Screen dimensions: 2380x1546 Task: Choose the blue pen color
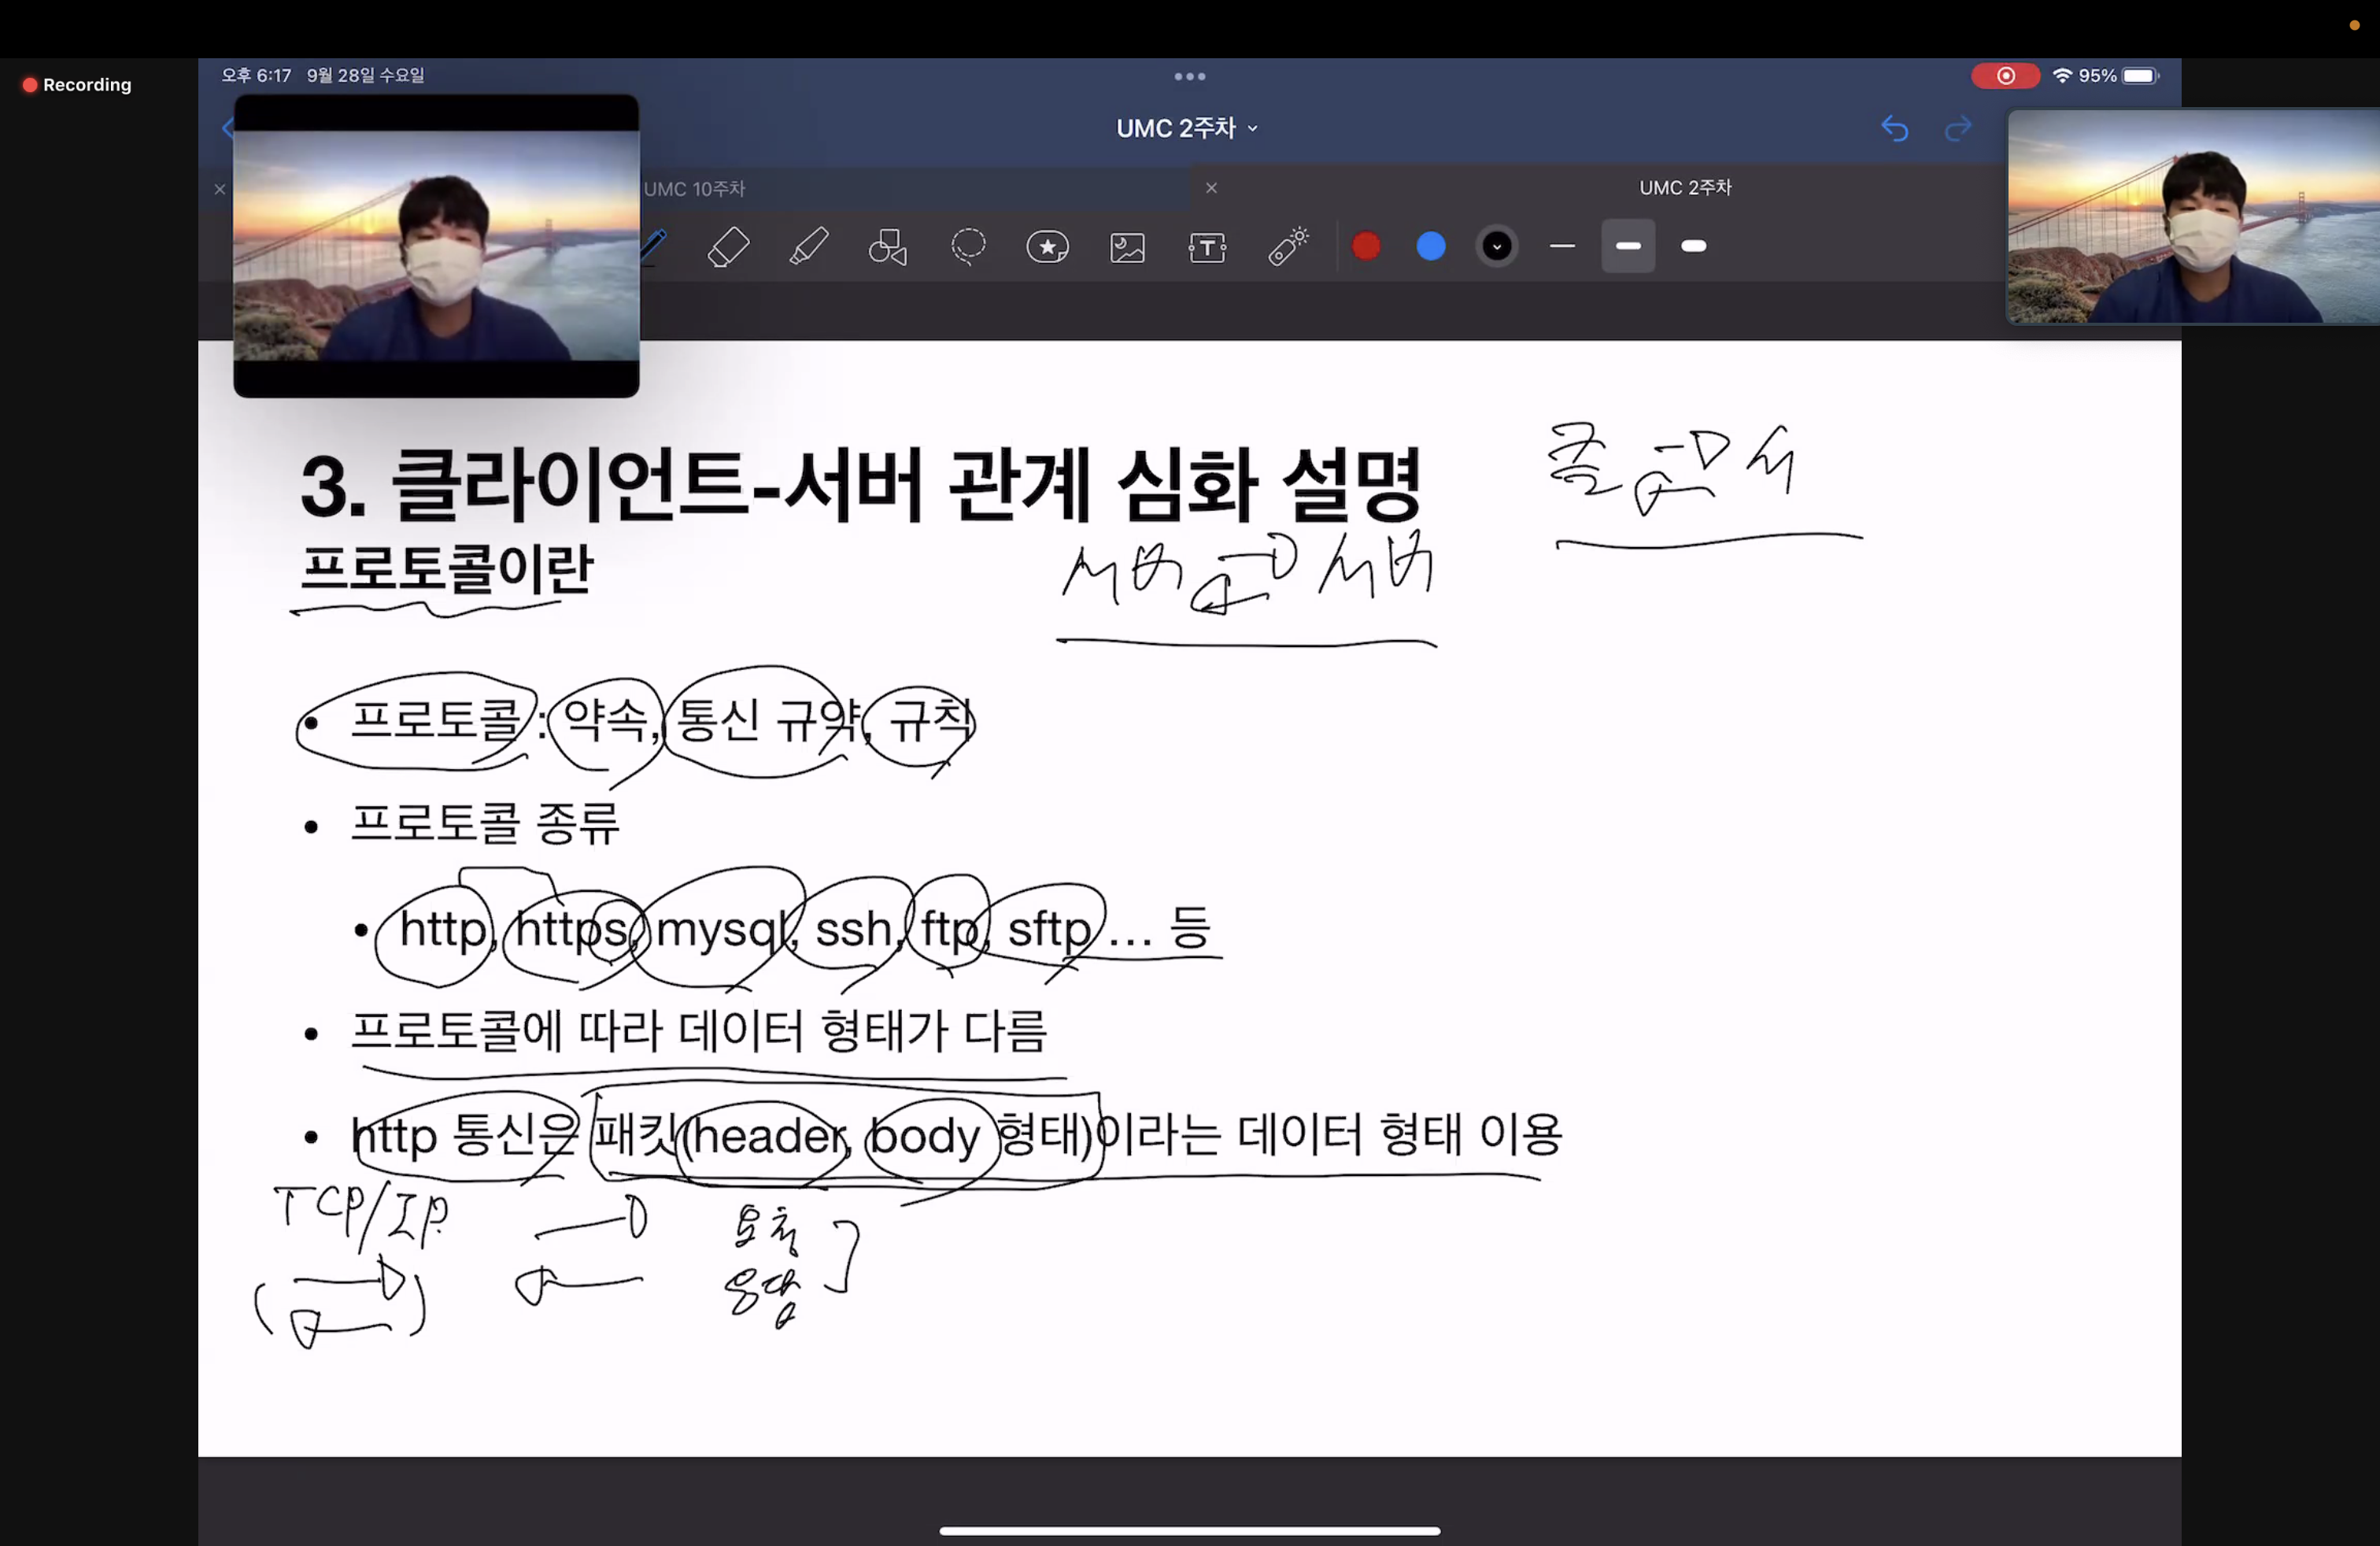[1431, 246]
